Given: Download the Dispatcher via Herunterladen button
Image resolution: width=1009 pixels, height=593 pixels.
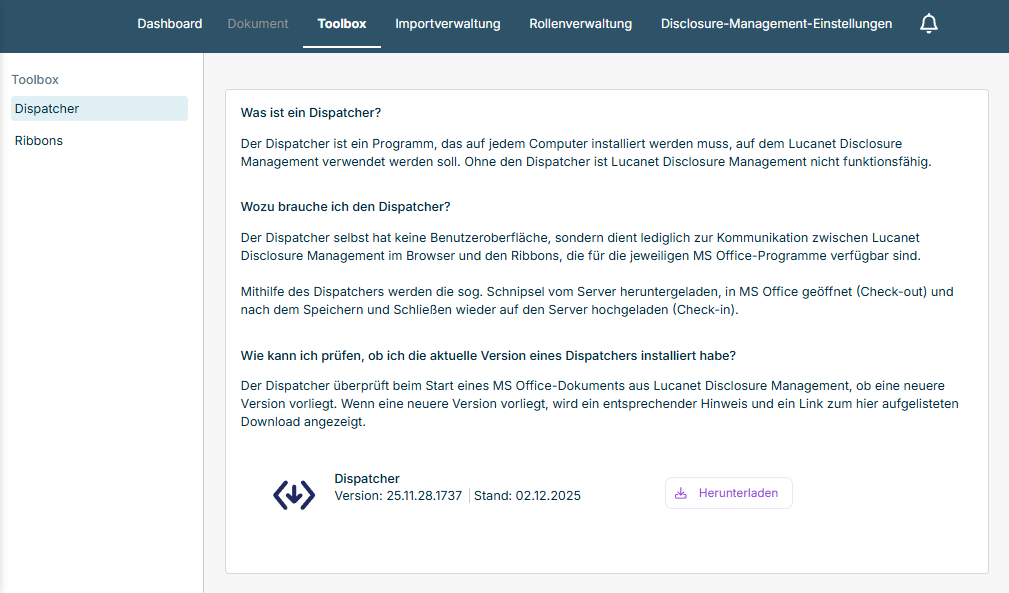Looking at the screenshot, I should click(728, 492).
